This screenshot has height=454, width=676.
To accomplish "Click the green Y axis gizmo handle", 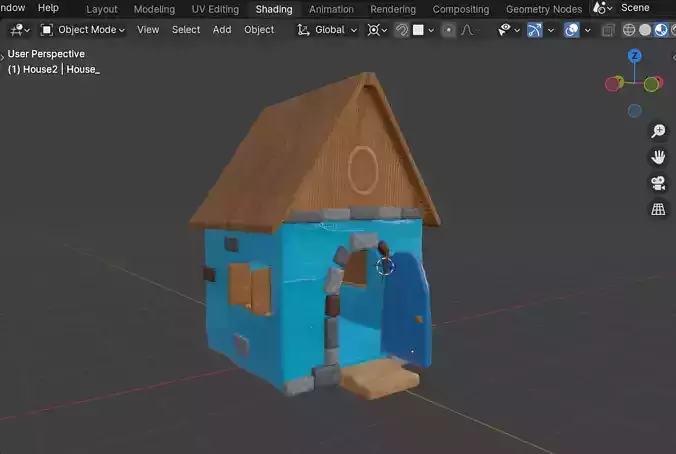I will coord(651,85).
